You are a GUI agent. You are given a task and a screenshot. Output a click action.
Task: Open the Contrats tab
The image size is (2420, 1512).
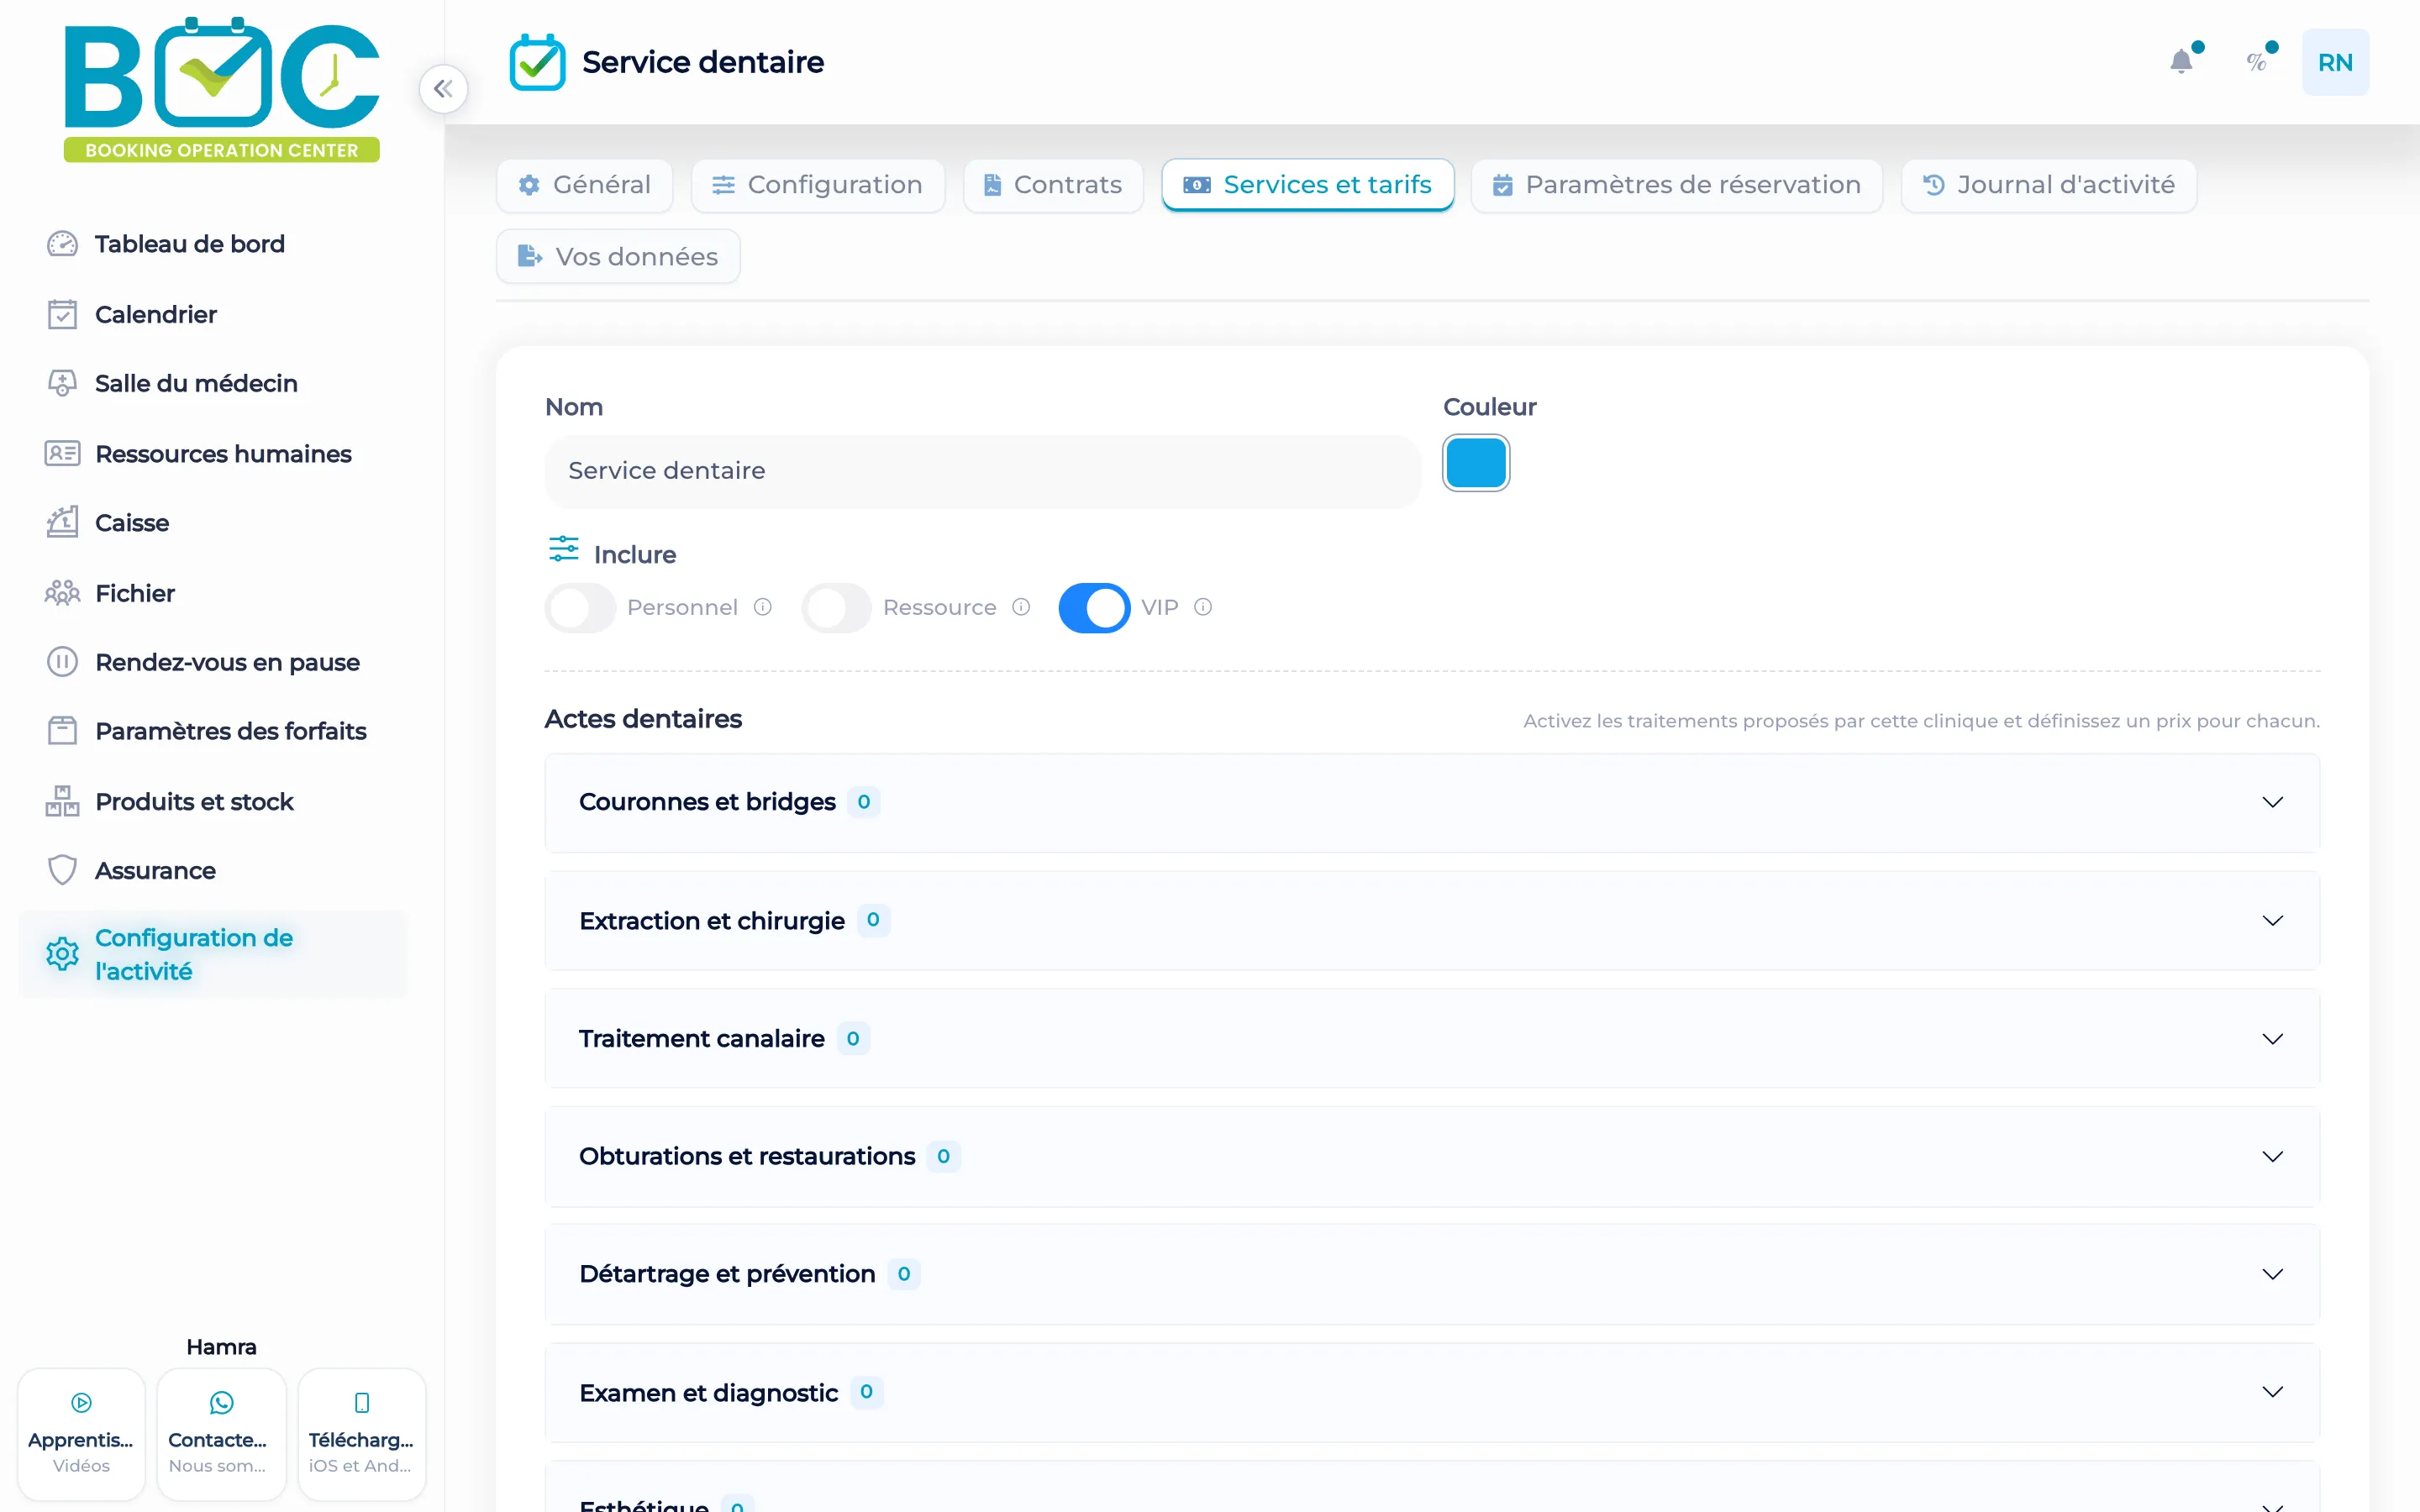click(x=1053, y=185)
